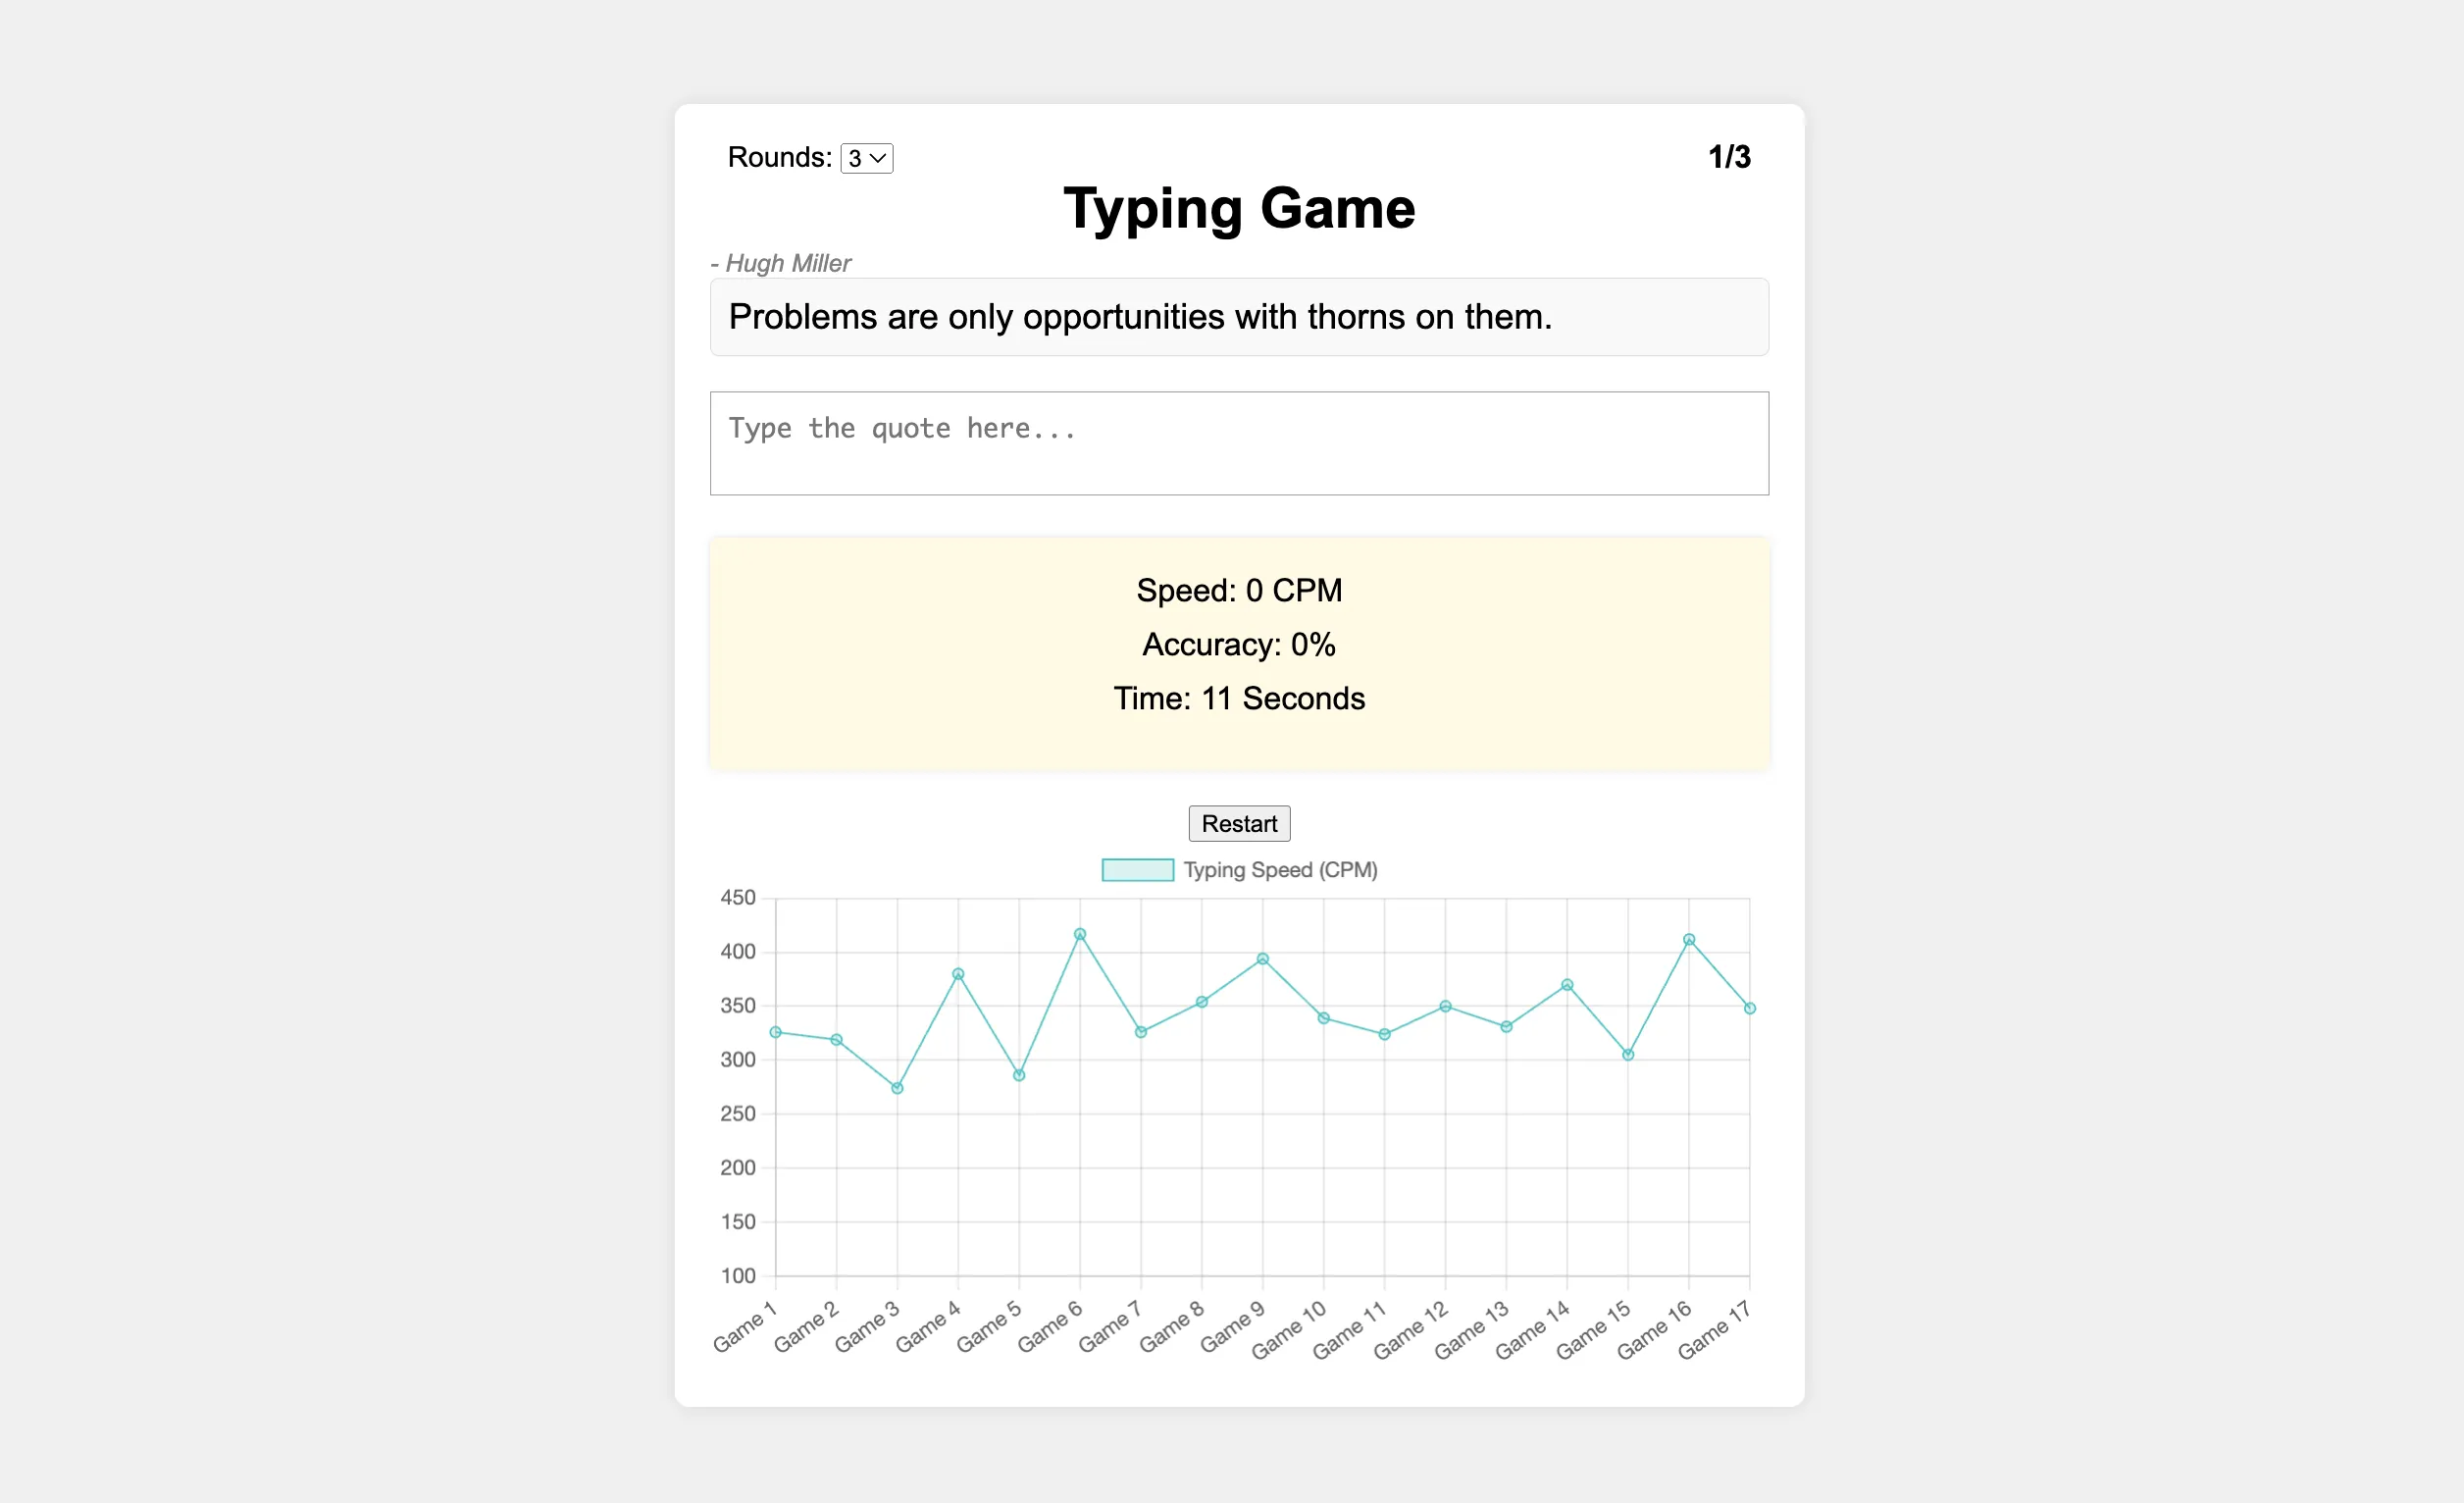Click the Game 9 data point on the chart
Screen dimensions: 2464x1503
(x=1262, y=958)
